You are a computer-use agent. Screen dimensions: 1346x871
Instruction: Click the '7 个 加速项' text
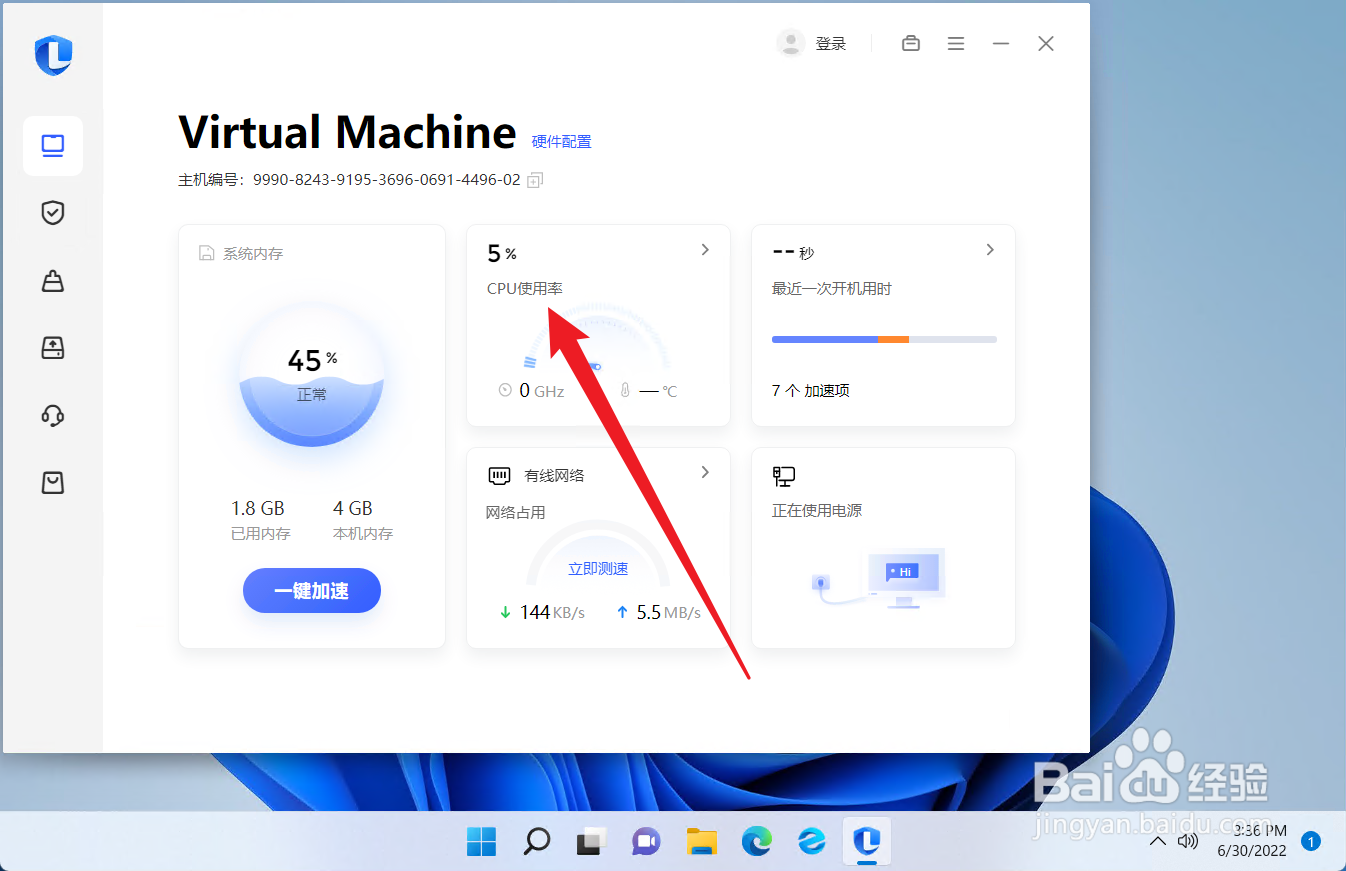[811, 391]
